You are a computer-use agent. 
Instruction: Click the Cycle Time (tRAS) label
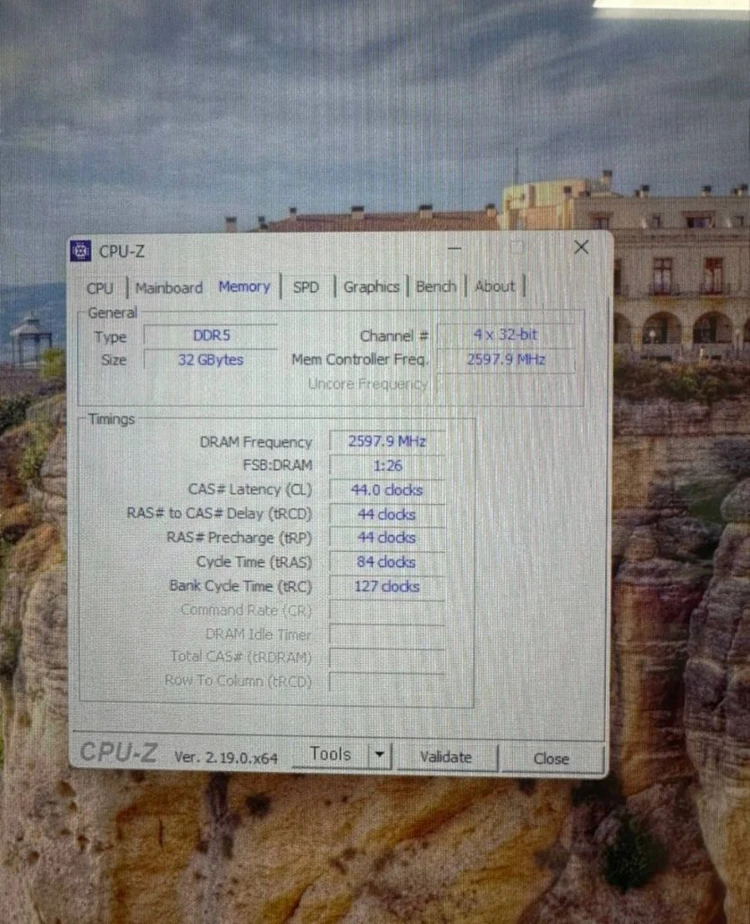click(254, 562)
